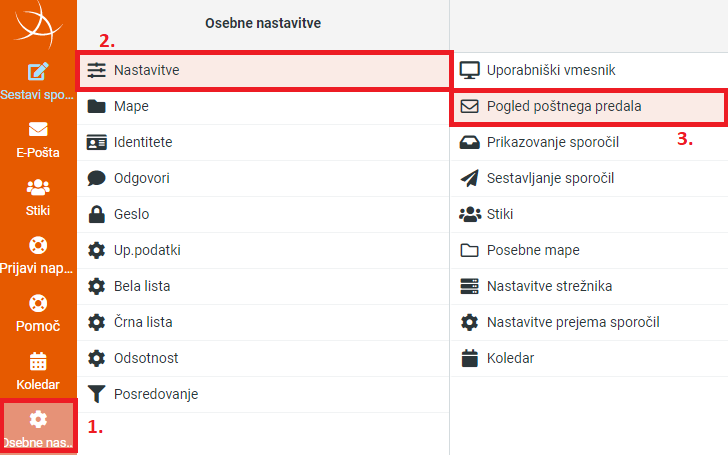Open Bela lista whitelist settings
The width and height of the screenshot is (728, 455).
pyautogui.click(x=263, y=286)
